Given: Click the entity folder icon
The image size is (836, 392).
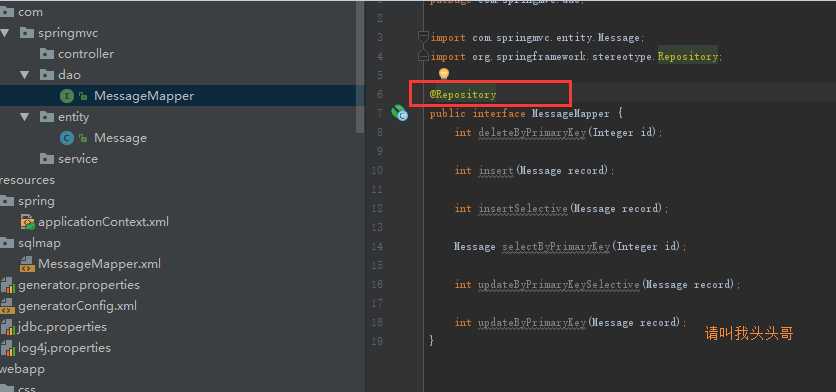Looking at the screenshot, I should 47,117.
